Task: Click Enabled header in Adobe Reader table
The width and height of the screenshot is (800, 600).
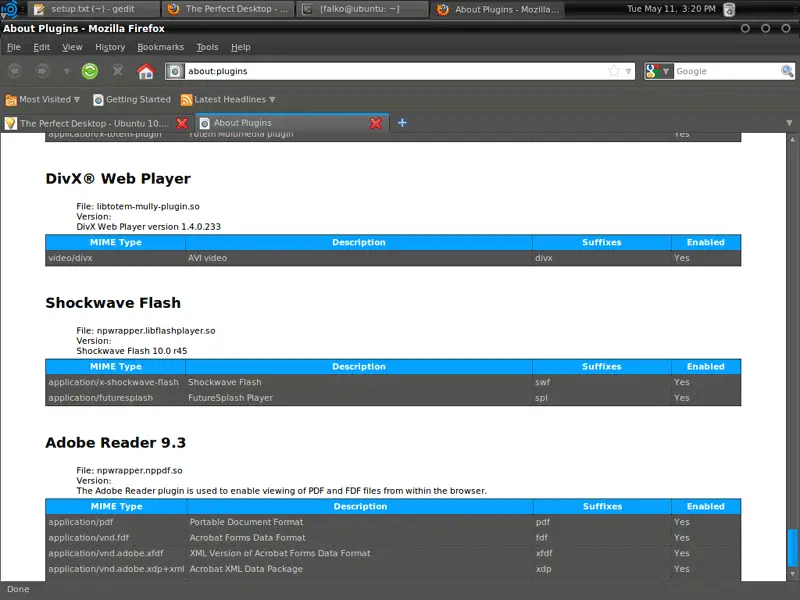Action: 705,507
